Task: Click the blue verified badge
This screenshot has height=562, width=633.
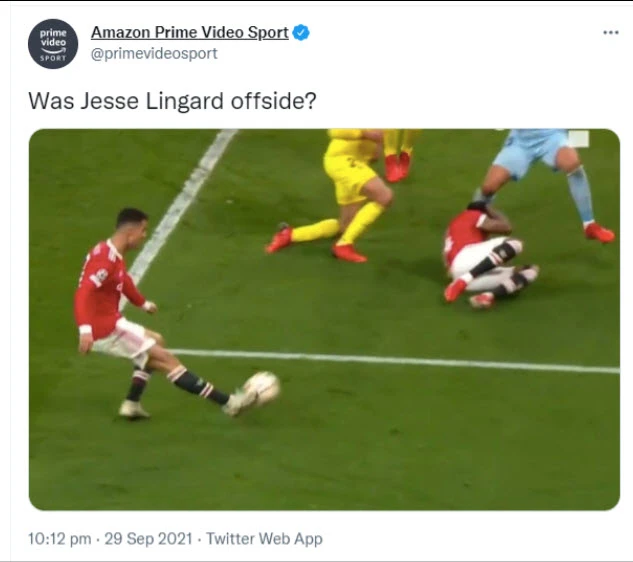Action: click(301, 33)
